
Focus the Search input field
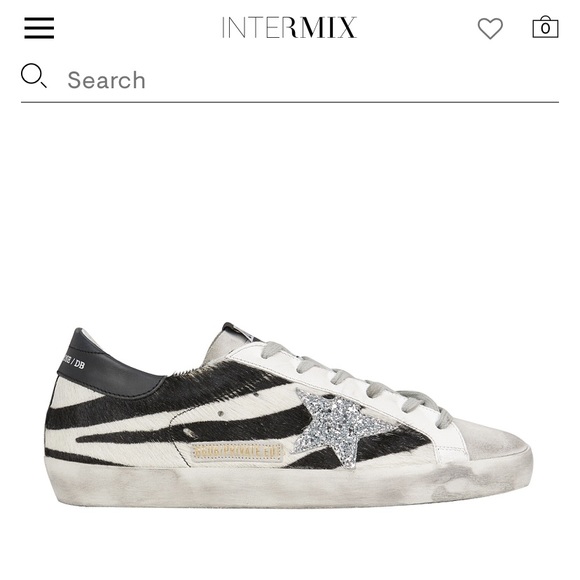(290, 80)
